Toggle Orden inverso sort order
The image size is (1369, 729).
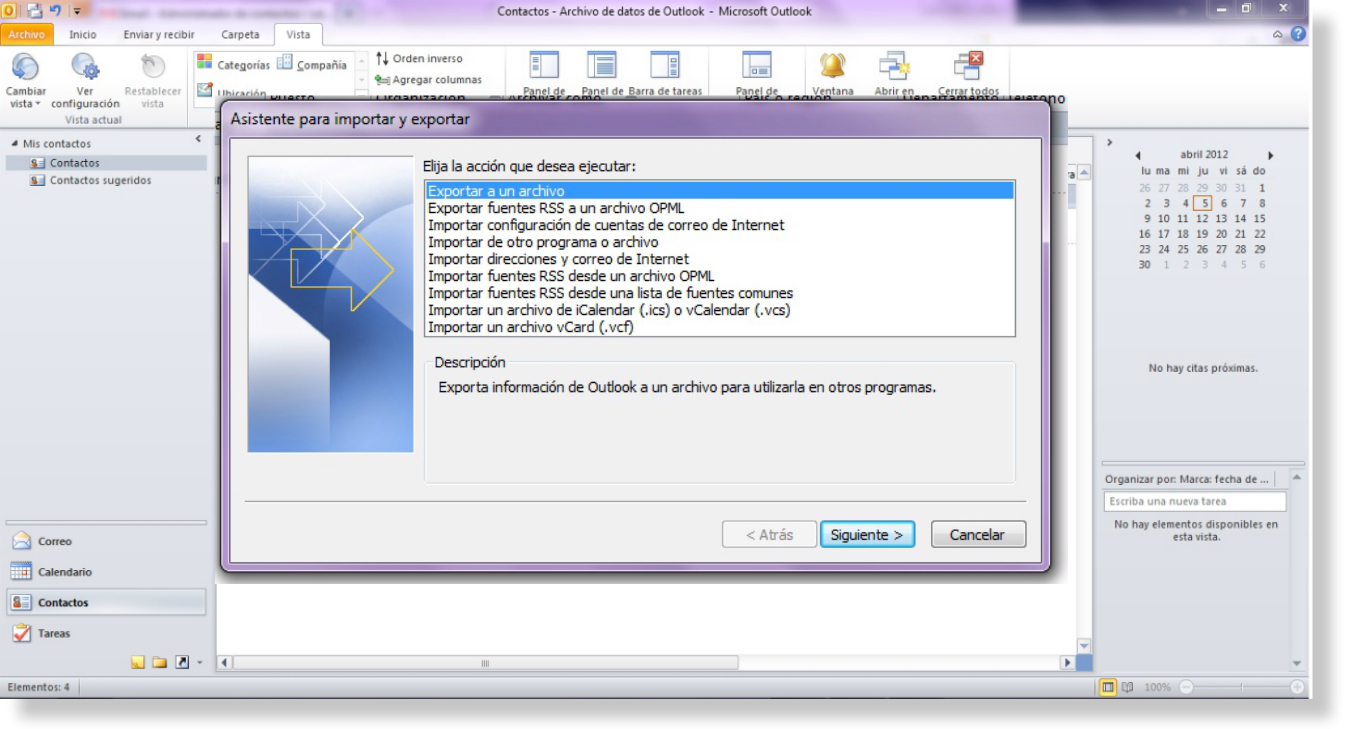[420, 59]
